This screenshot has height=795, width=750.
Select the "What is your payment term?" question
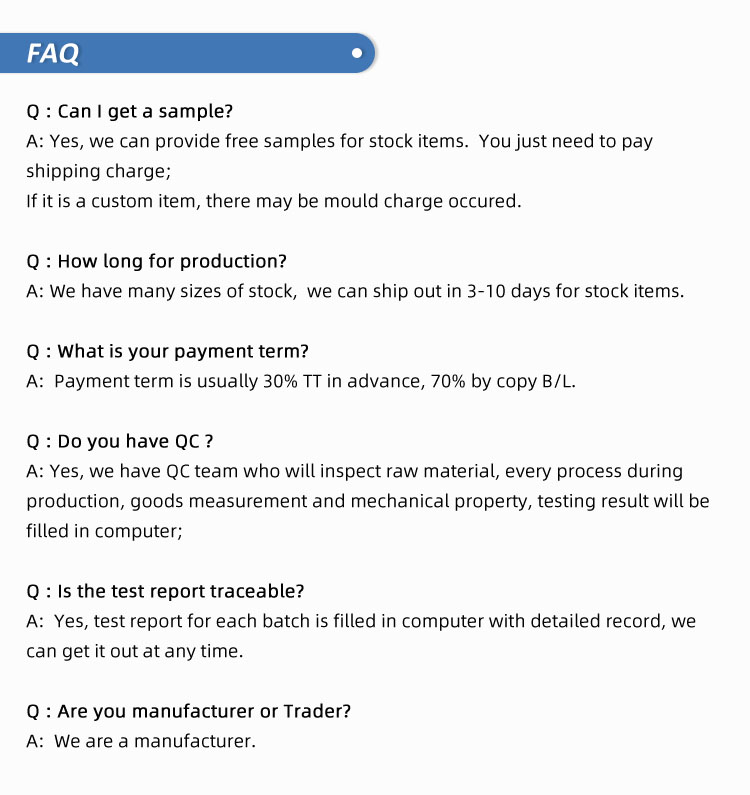click(x=167, y=351)
